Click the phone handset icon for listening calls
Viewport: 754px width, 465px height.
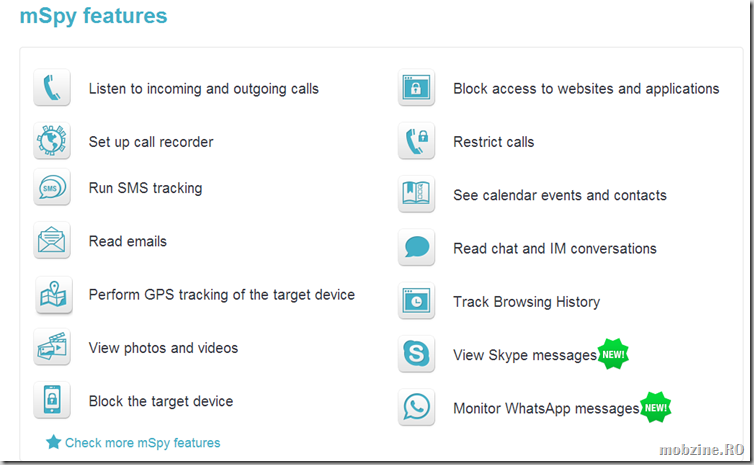click(52, 88)
